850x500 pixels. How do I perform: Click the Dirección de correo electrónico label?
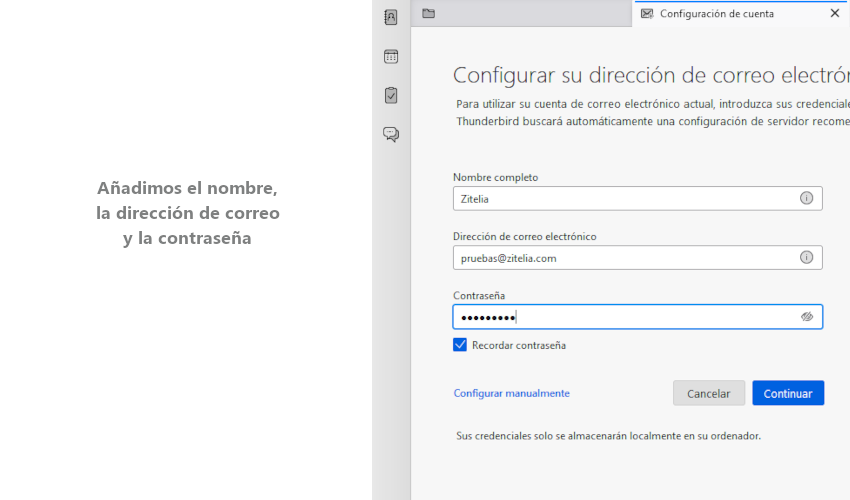click(525, 236)
